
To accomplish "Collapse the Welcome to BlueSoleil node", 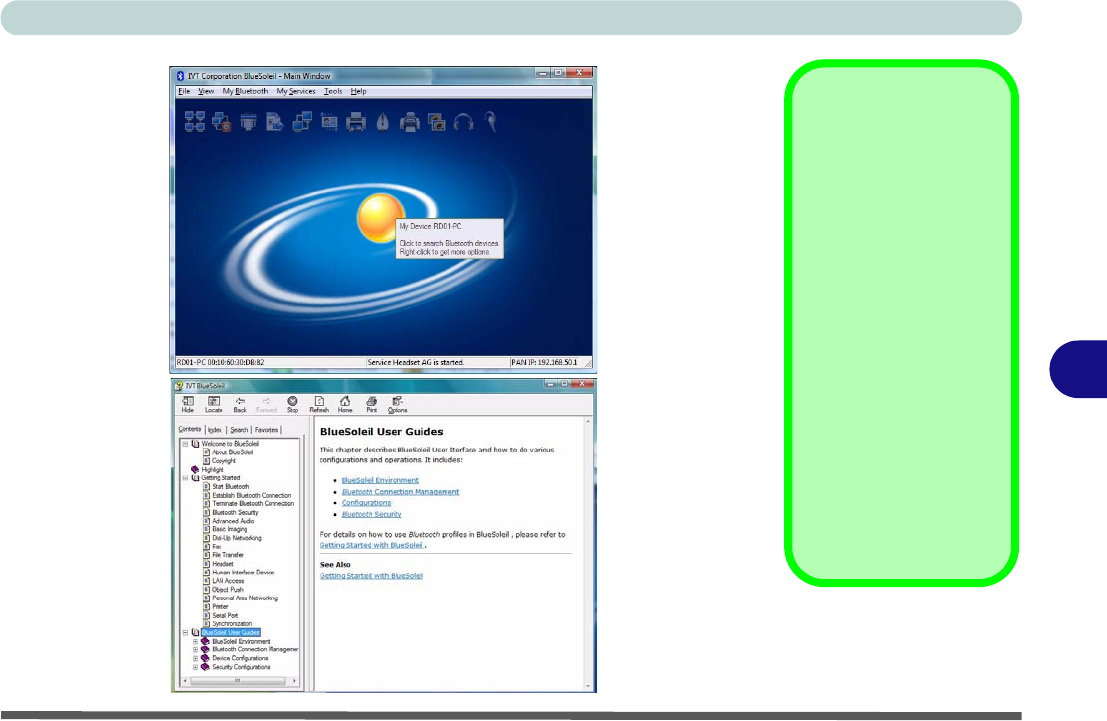I will click(186, 444).
